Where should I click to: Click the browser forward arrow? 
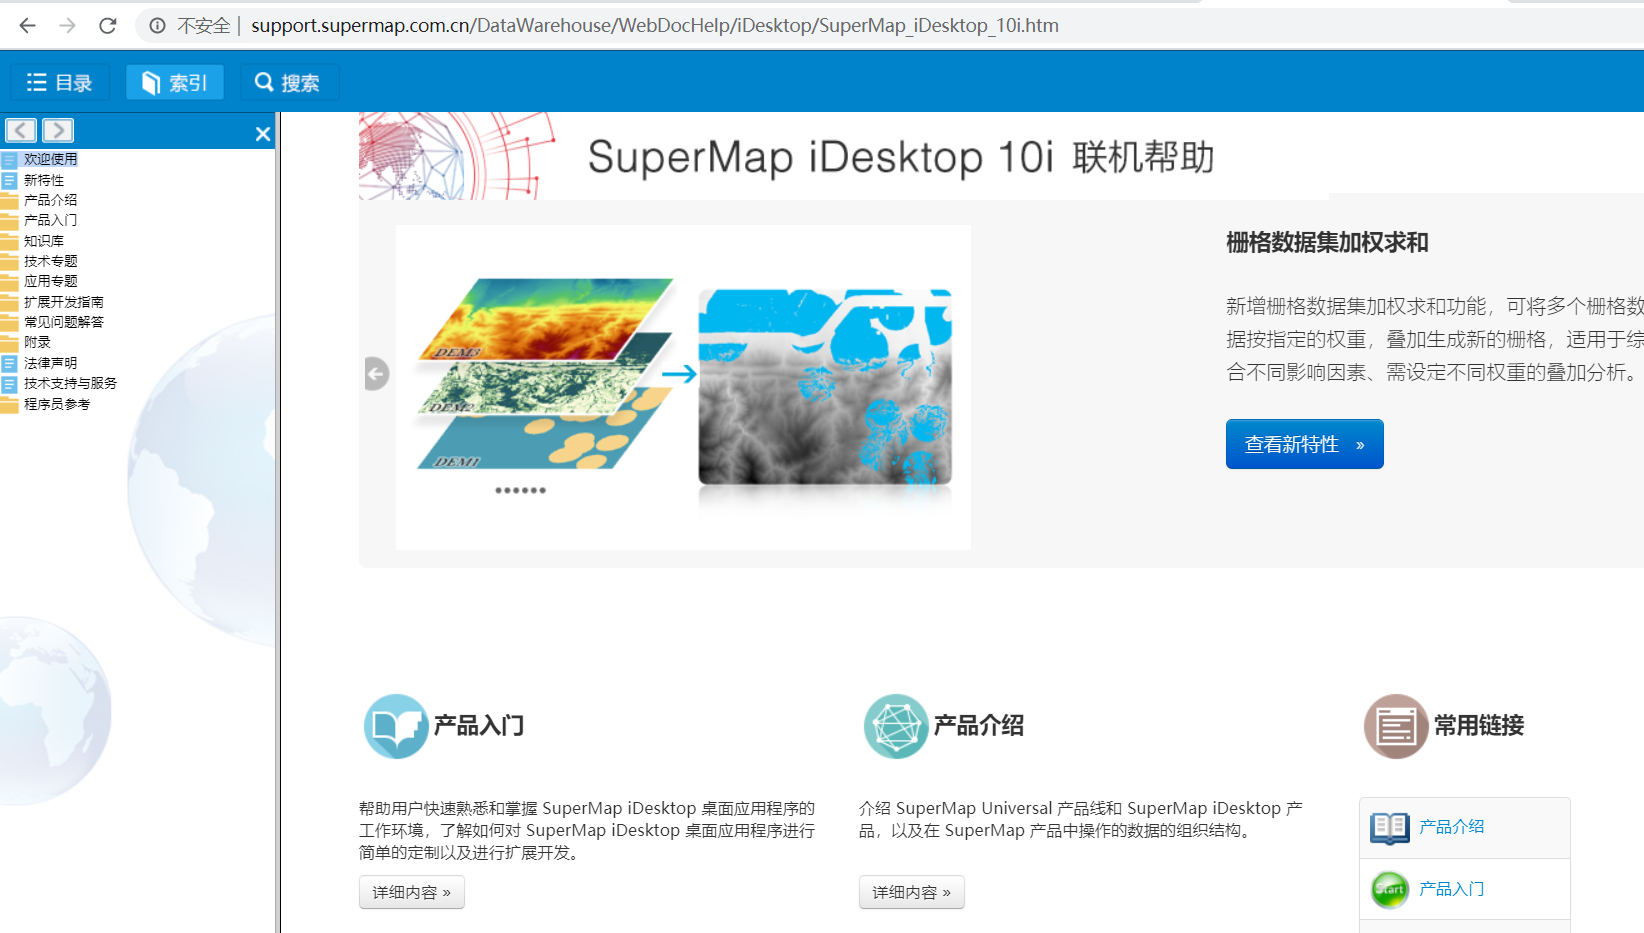point(67,25)
